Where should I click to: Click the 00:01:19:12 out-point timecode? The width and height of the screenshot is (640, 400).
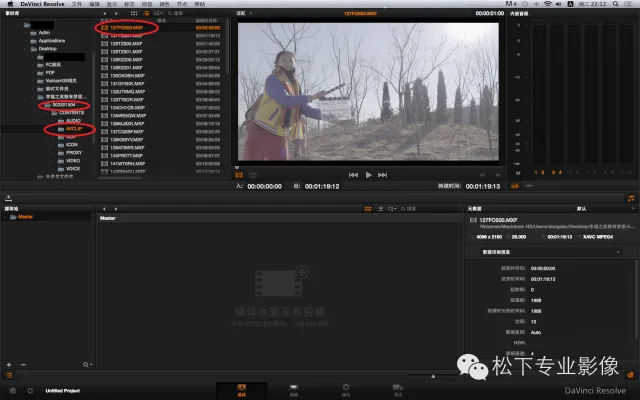coord(322,187)
